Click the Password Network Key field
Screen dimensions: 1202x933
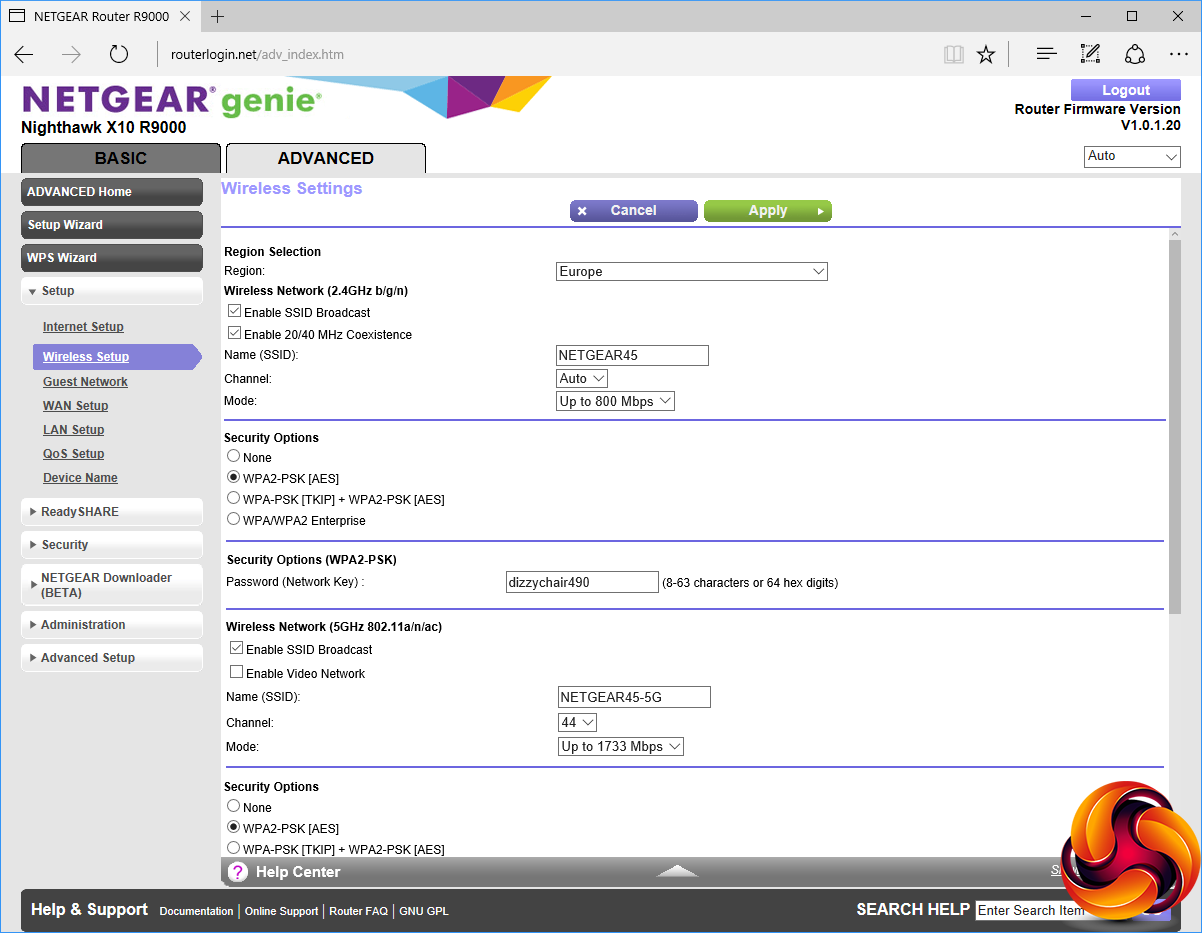tap(582, 582)
